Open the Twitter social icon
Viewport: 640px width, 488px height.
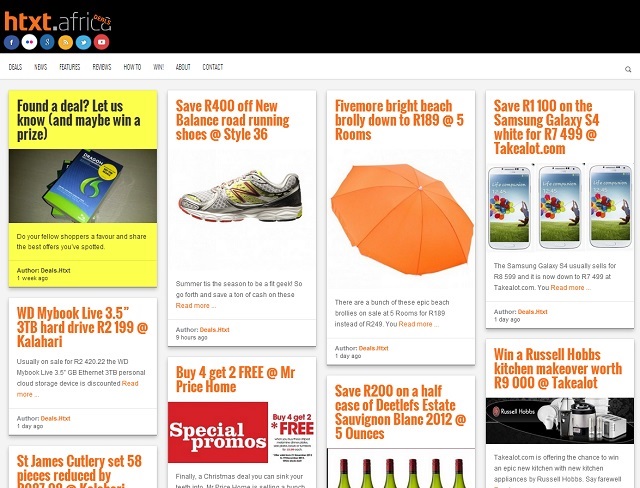83,42
